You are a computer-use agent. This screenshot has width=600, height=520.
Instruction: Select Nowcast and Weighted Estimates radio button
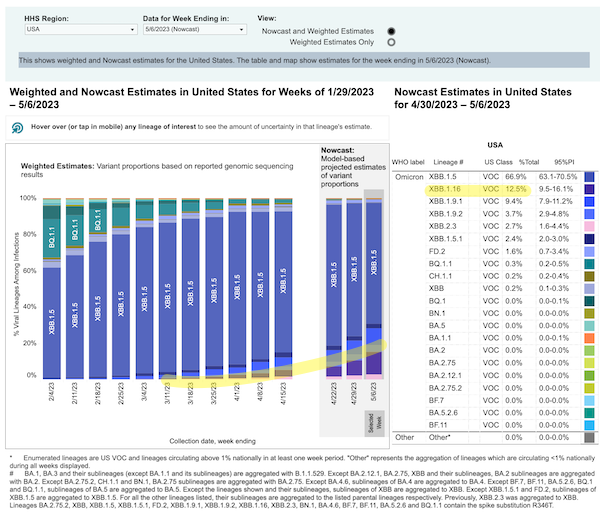tap(391, 31)
